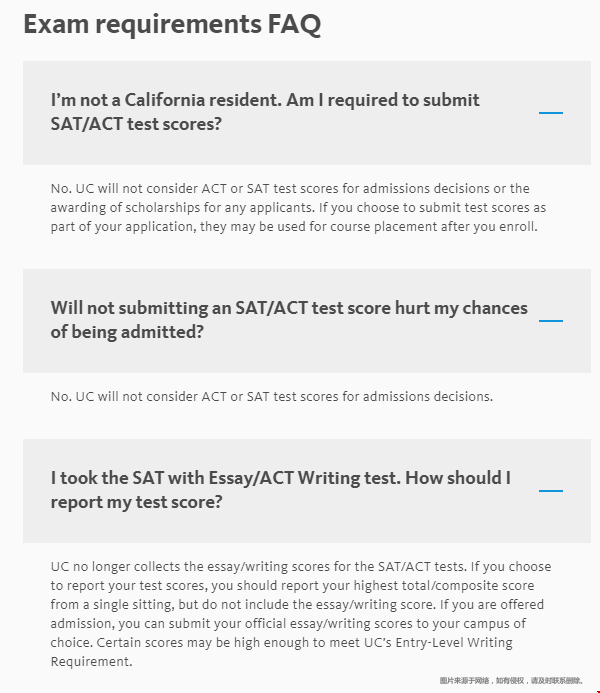
Task: Click minus icon beside 'hurt my chances' question
Action: 551,321
